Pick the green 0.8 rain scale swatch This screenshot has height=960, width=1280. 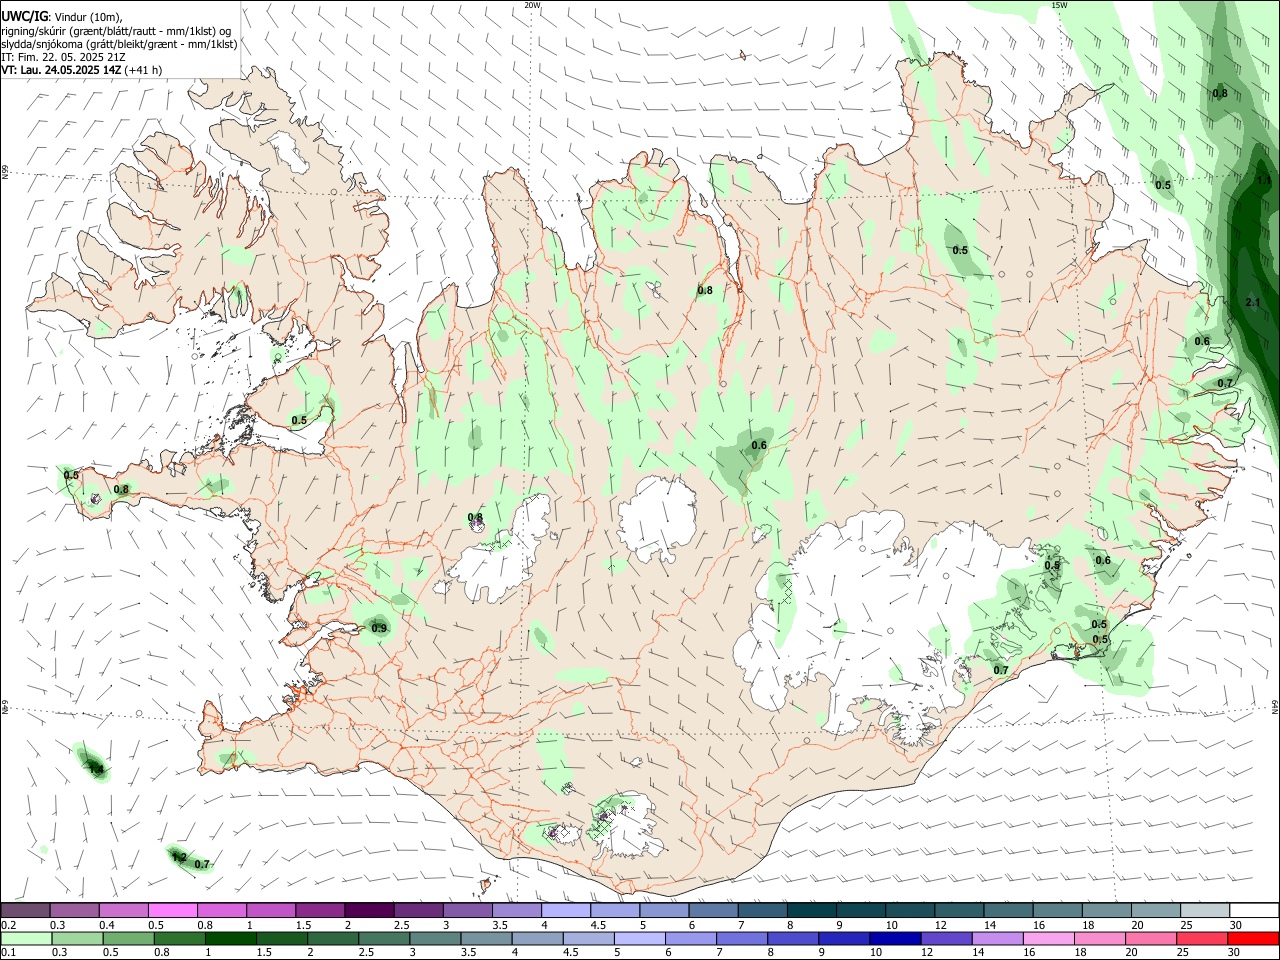[179, 938]
